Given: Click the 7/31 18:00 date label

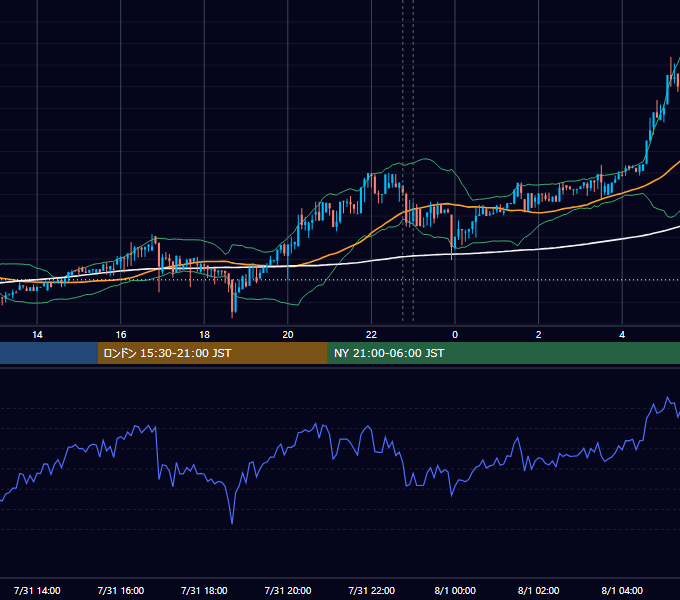Looking at the screenshot, I should pyautogui.click(x=204, y=590).
